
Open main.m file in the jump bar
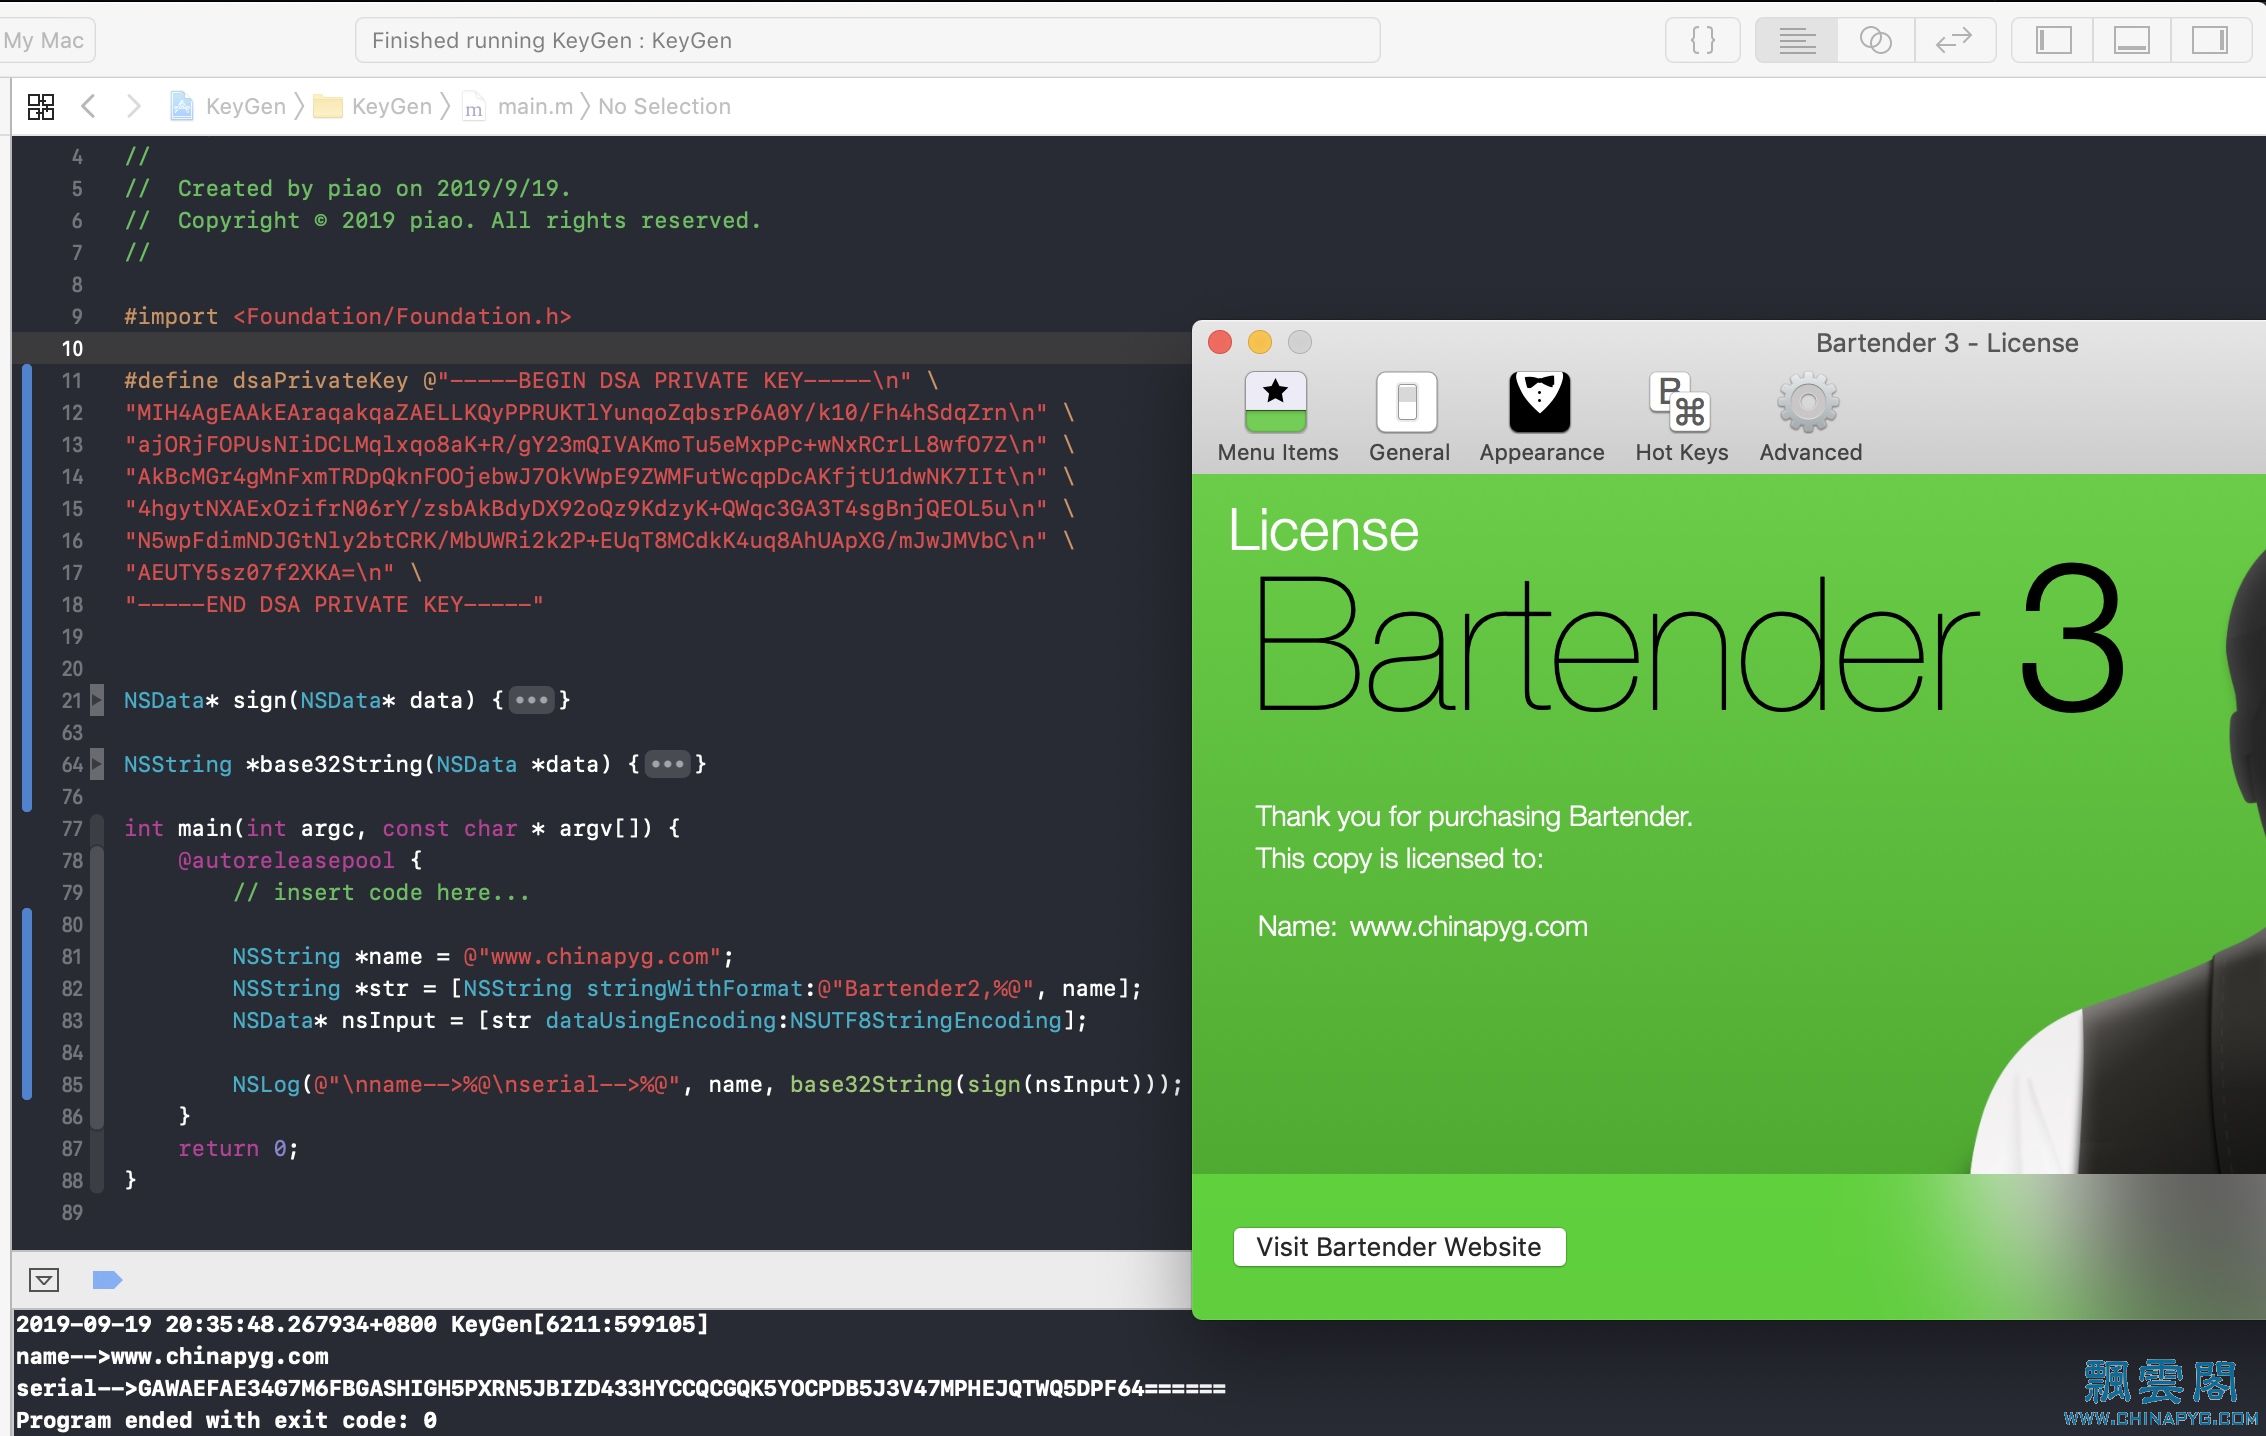518,106
